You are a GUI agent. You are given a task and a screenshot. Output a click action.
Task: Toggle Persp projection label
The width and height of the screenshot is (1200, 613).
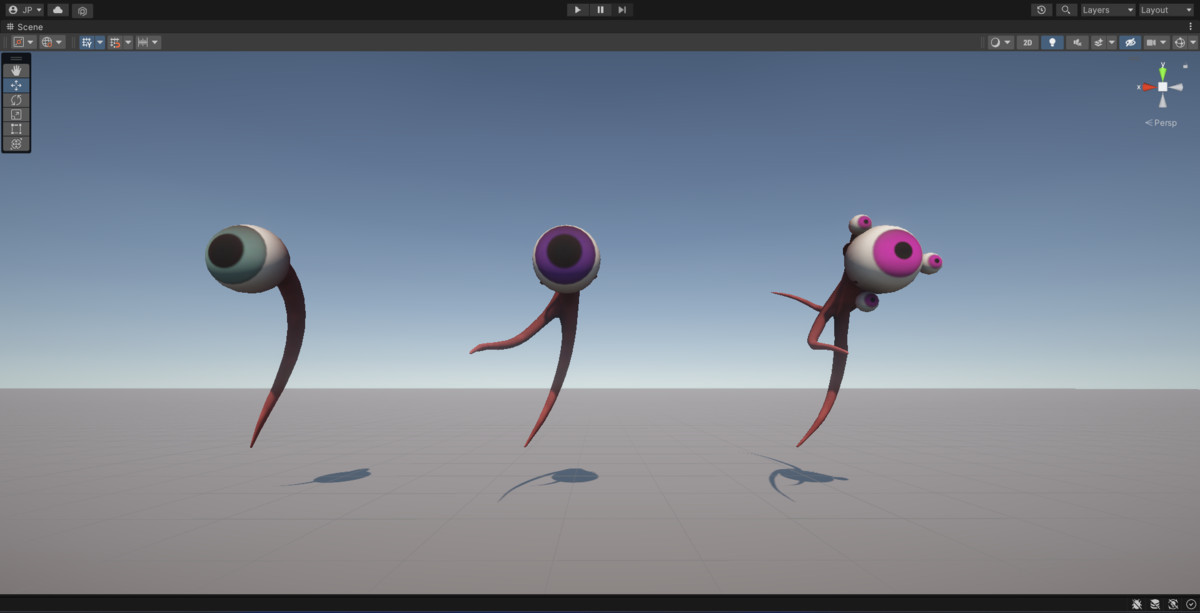1162,123
